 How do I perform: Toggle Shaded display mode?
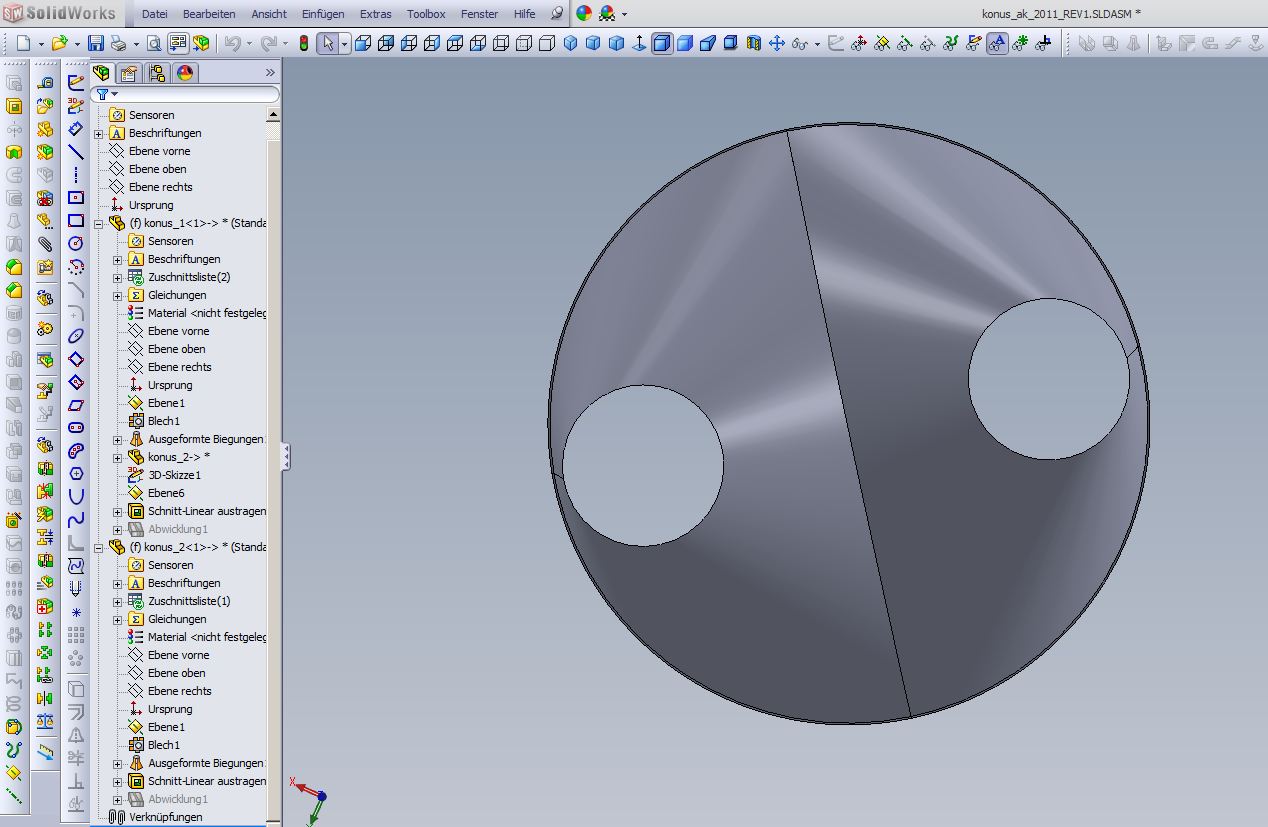[685, 44]
